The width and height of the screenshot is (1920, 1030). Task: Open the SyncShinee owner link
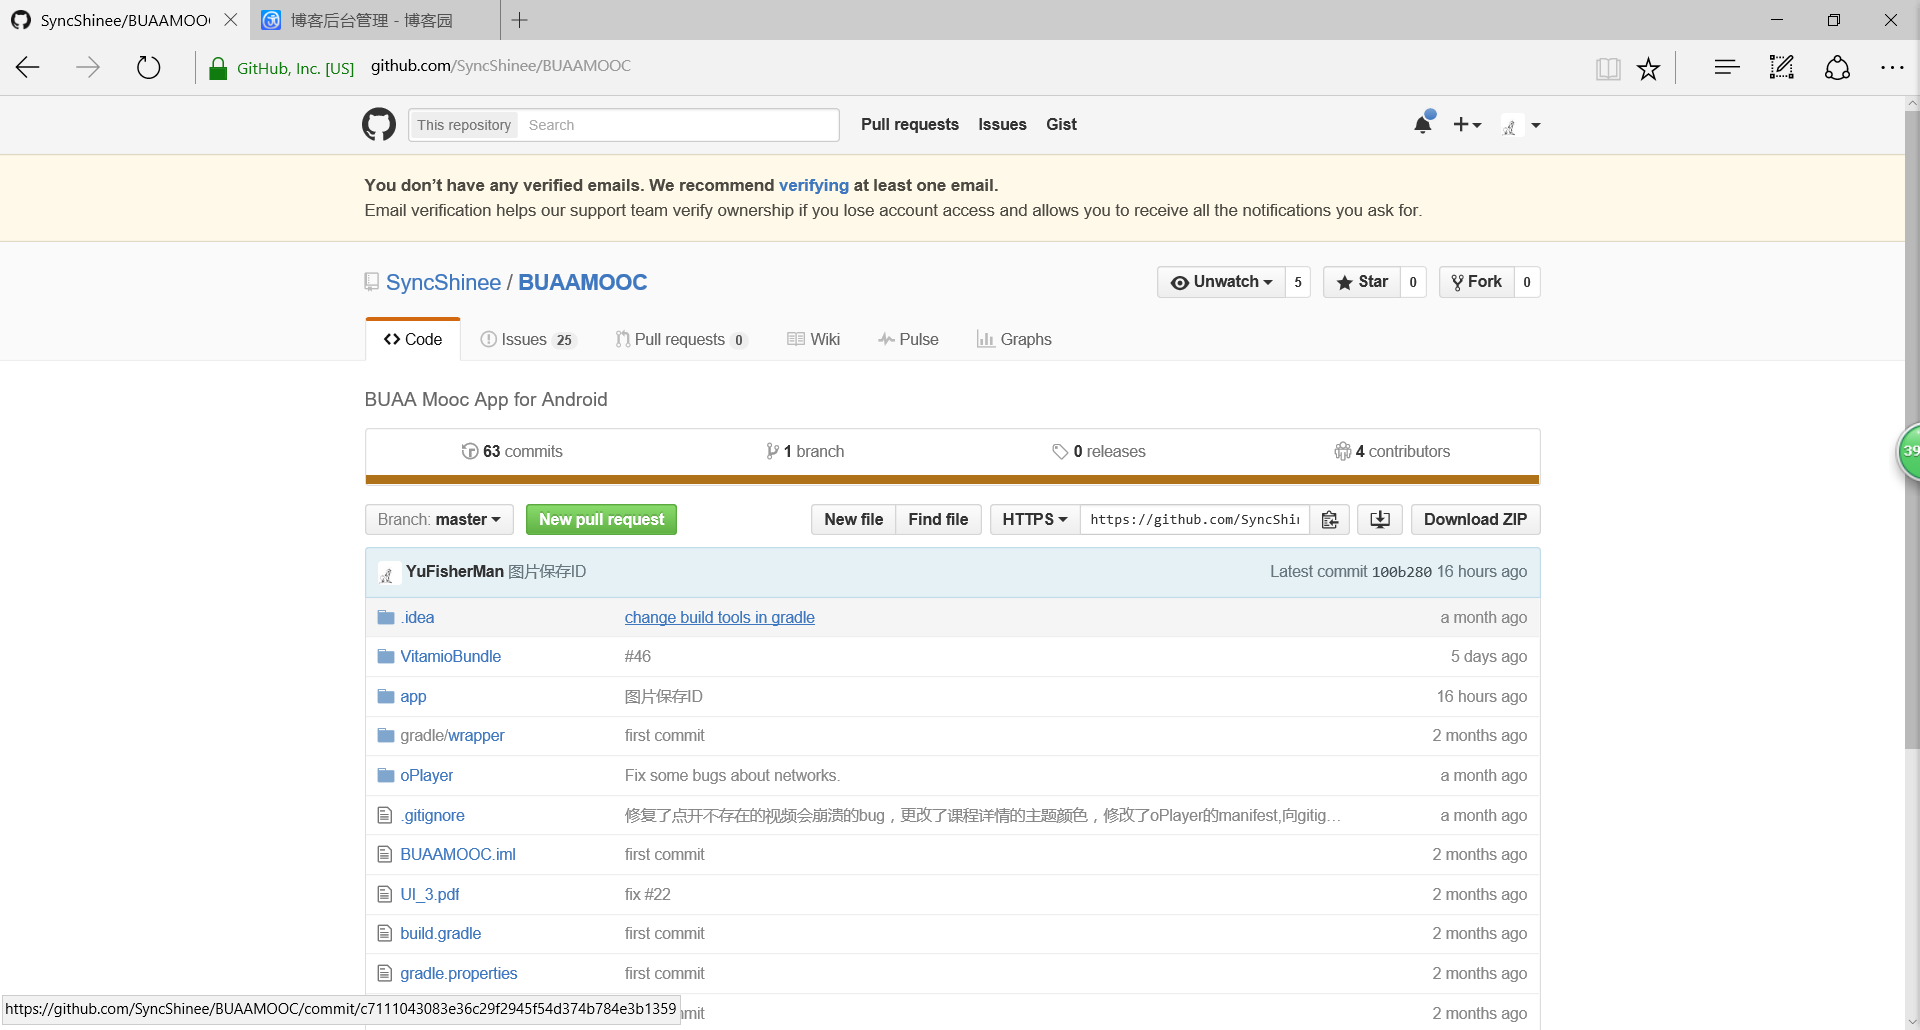443,283
